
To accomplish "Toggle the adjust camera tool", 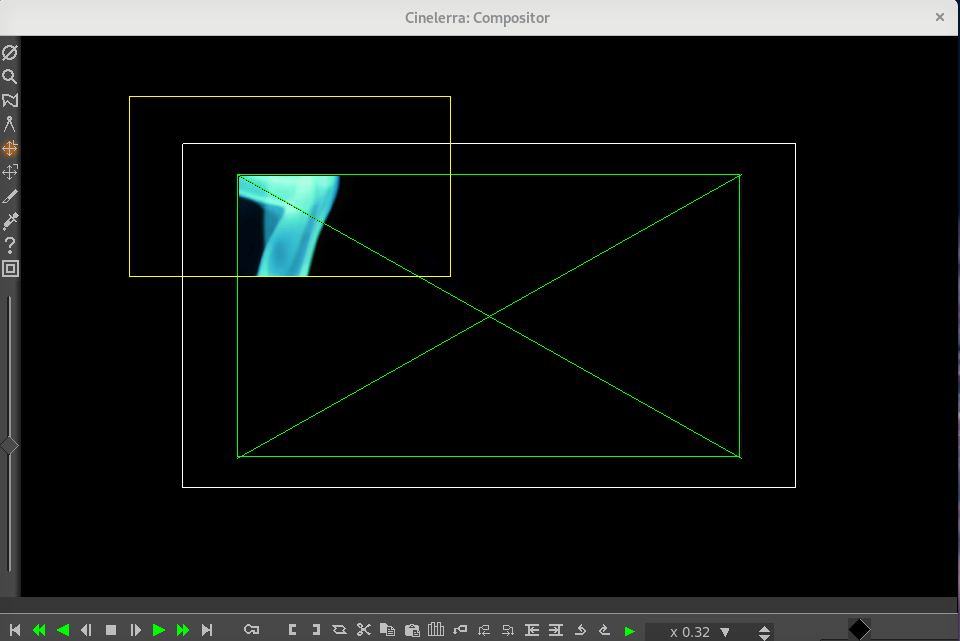I will (10, 148).
